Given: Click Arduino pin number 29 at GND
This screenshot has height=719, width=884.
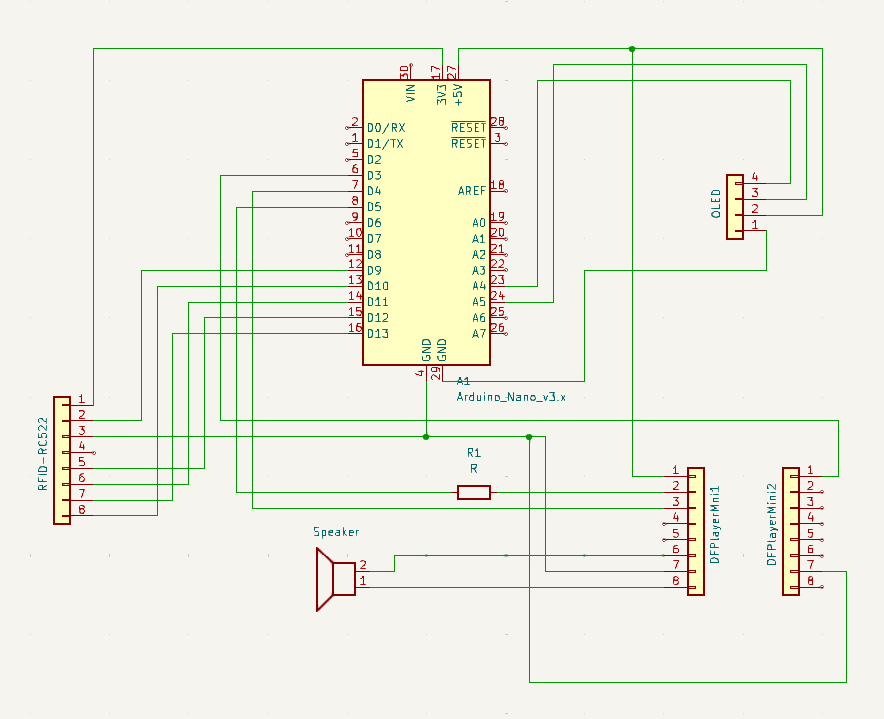Looking at the screenshot, I should (436, 373).
